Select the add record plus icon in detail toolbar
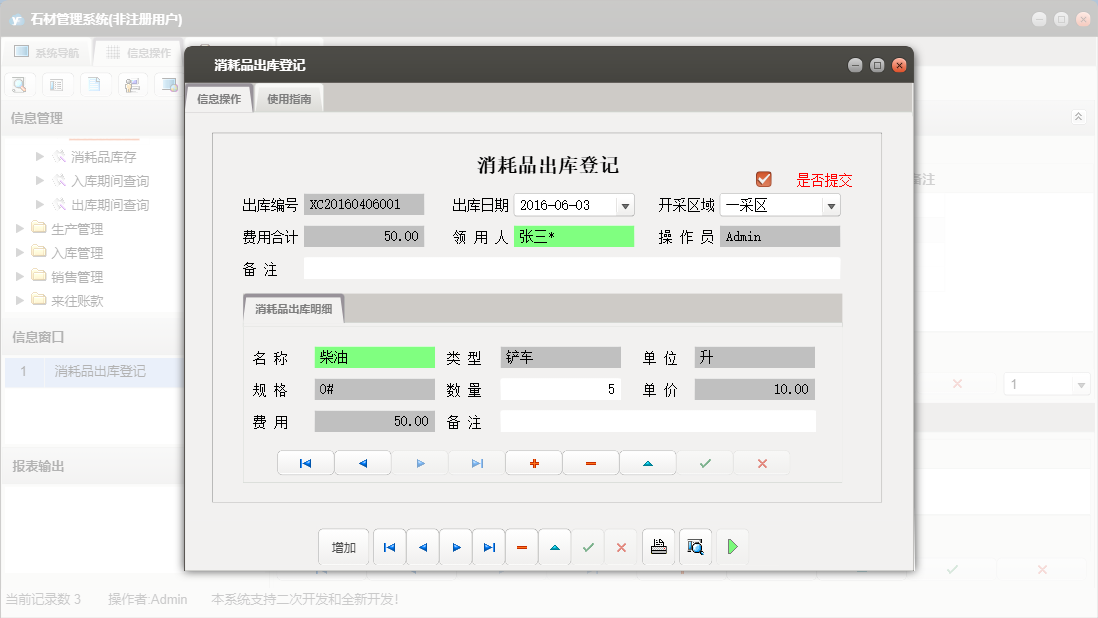The width and height of the screenshot is (1098, 618). [x=533, y=462]
